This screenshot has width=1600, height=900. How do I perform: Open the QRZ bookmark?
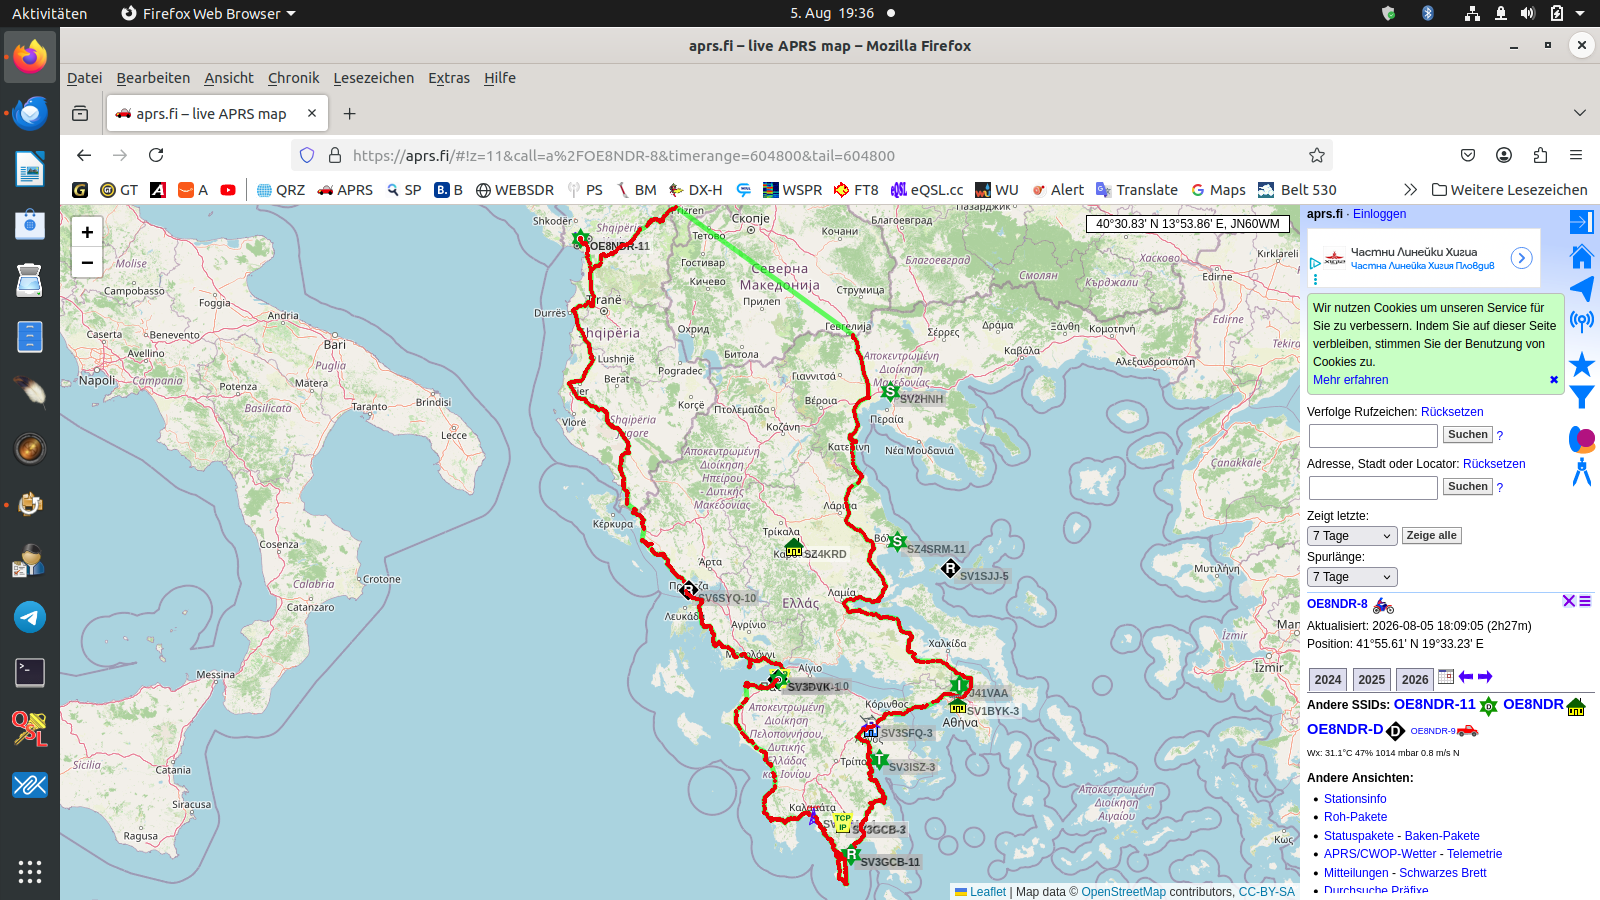click(281, 190)
